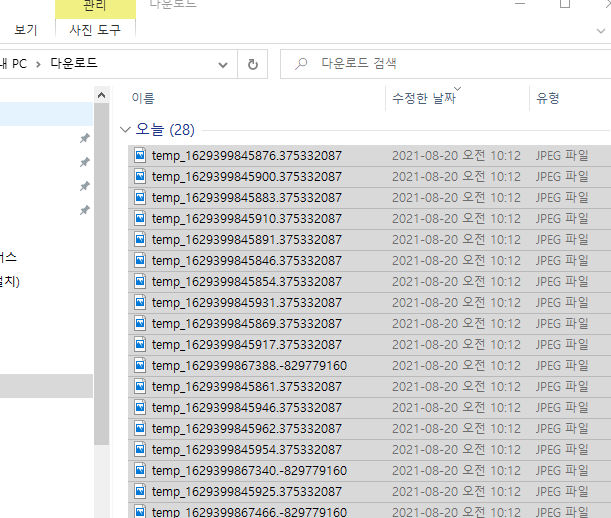Click the first pin icon in navigation pane
This screenshot has width=611, height=518.
(x=85, y=138)
